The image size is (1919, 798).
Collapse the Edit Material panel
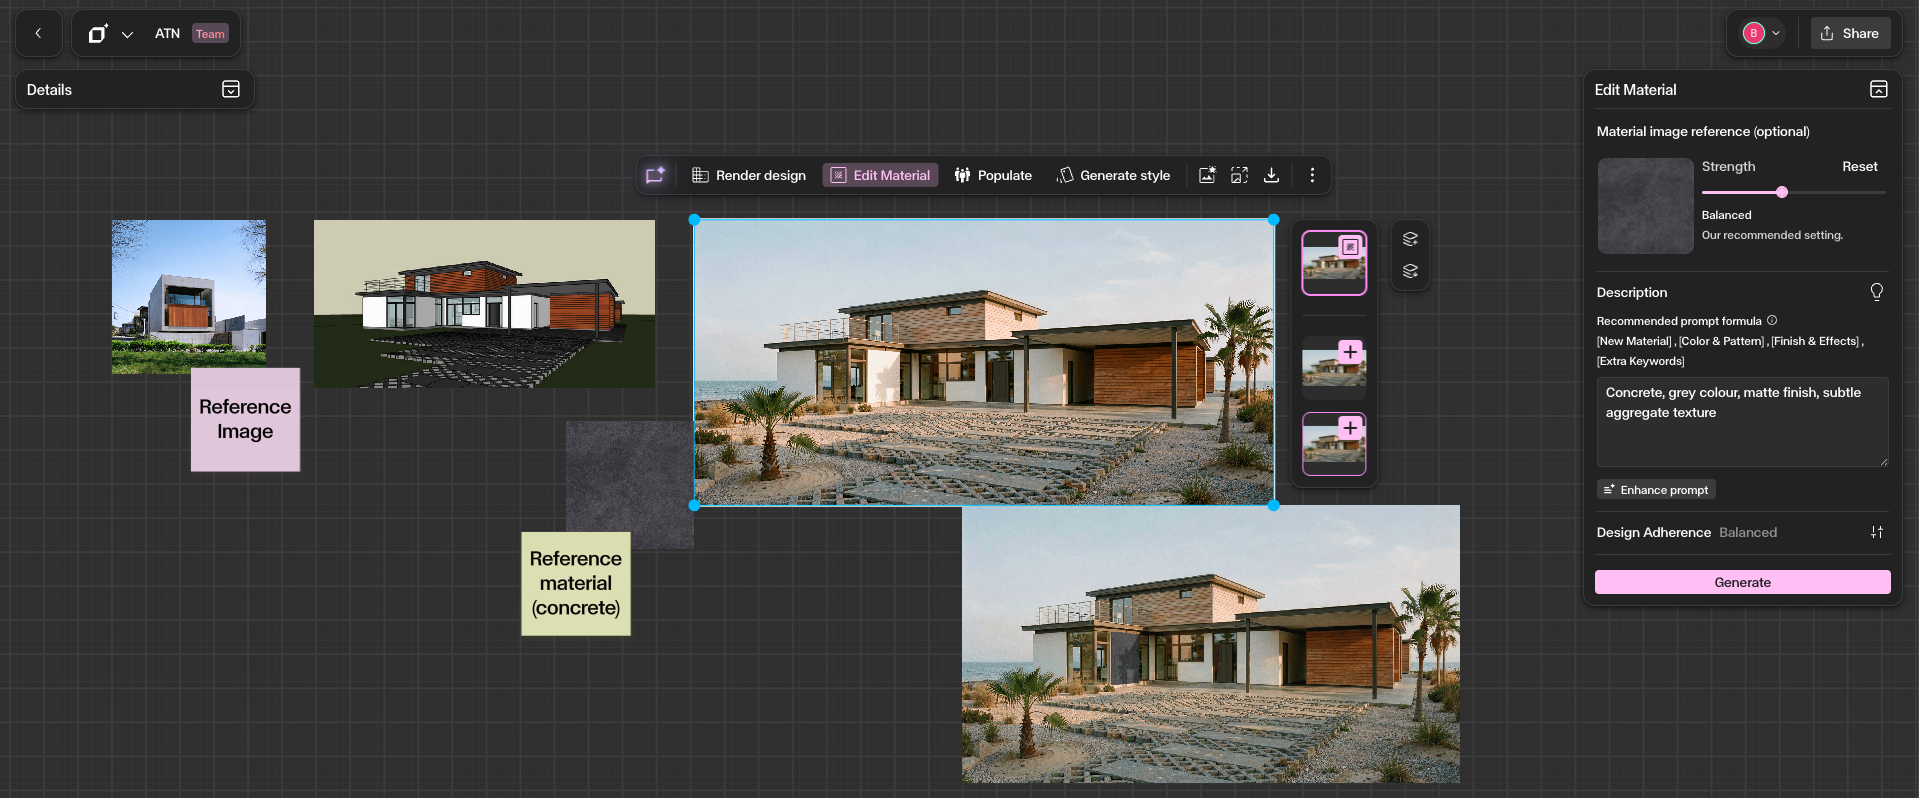pyautogui.click(x=1878, y=90)
